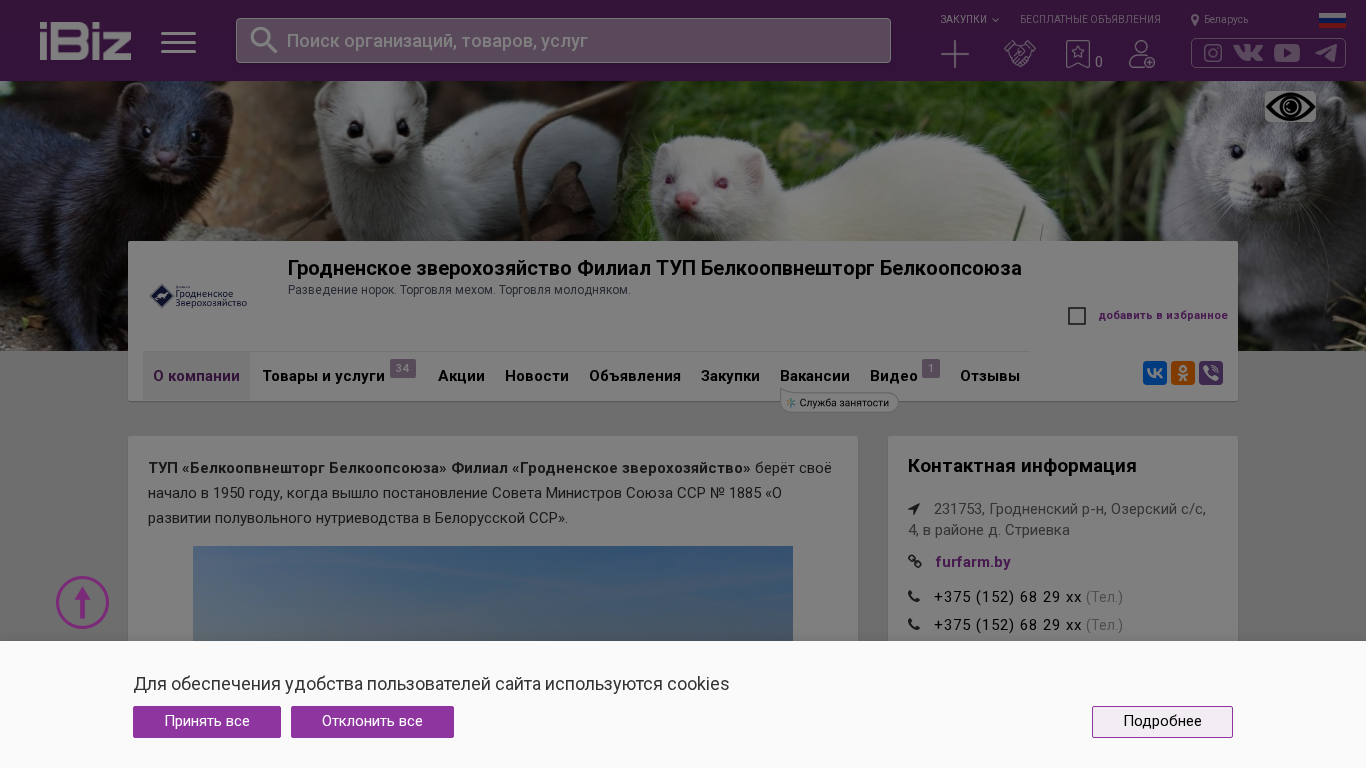Screen dimensions: 1366x768
Task: Accept all cookies with Принять все
Action: click(207, 722)
